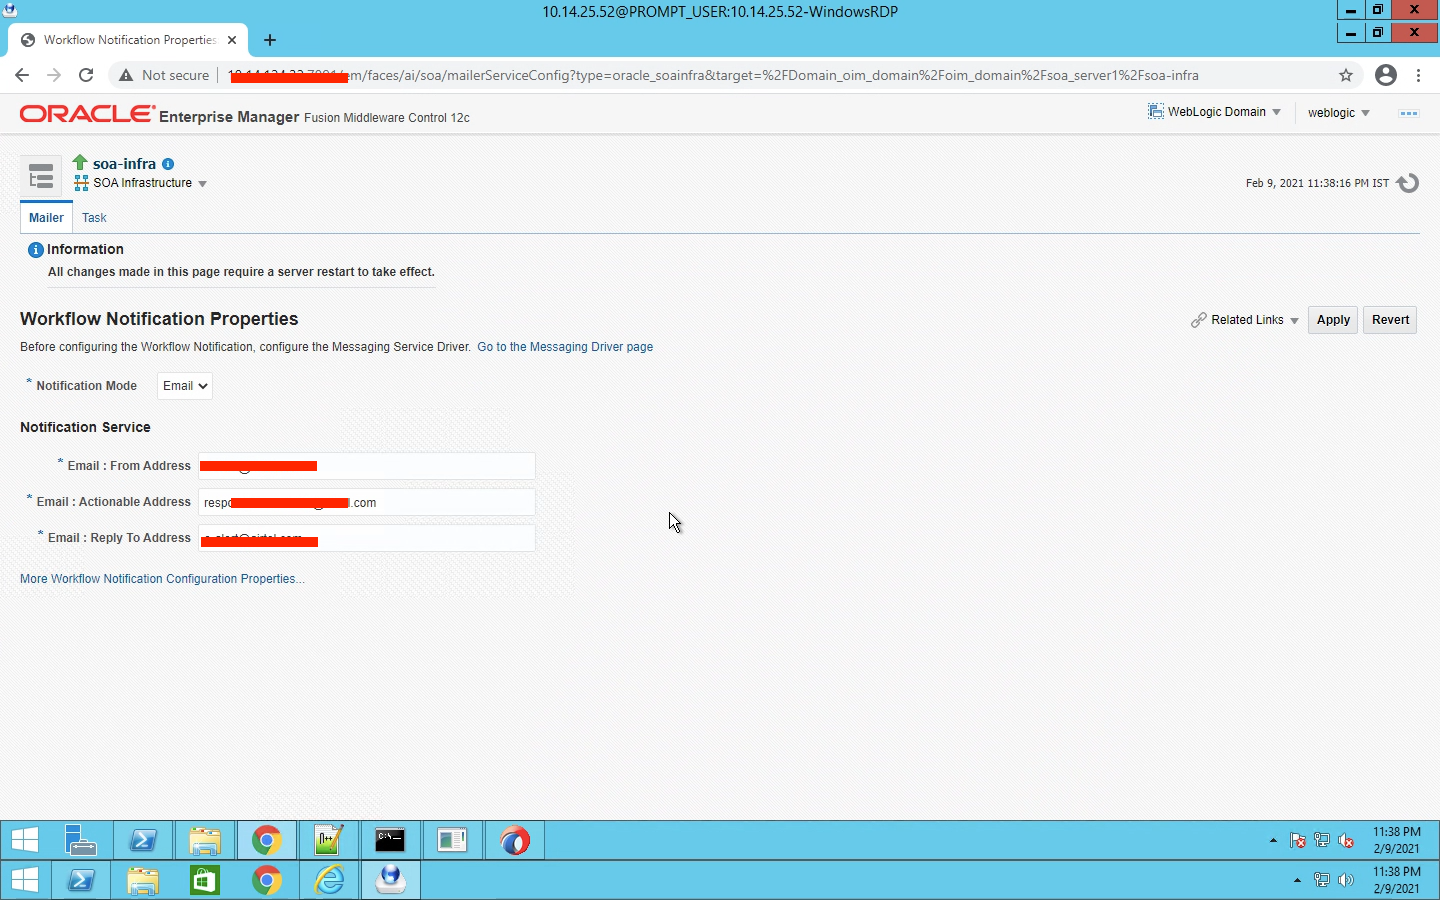Select the Mailer tab
This screenshot has height=900, width=1440.
pos(45,217)
